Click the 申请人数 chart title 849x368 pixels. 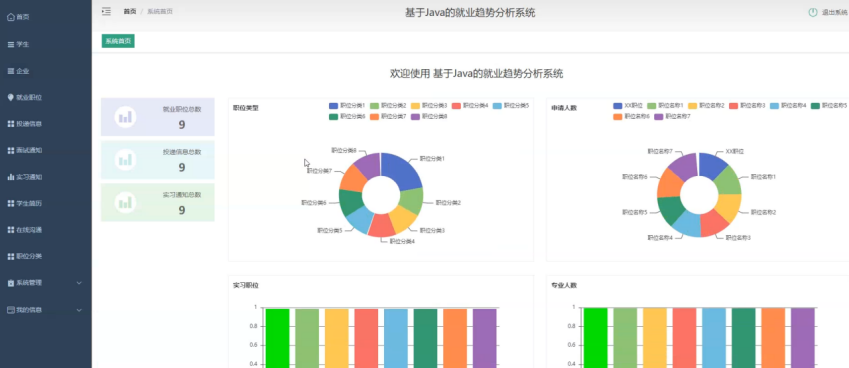(564, 108)
